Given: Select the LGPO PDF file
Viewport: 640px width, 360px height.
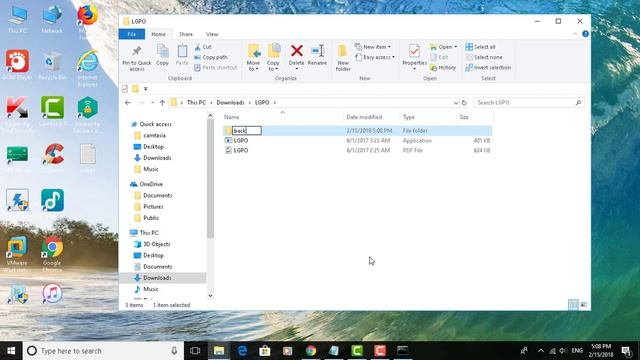Looking at the screenshot, I should 357,150.
